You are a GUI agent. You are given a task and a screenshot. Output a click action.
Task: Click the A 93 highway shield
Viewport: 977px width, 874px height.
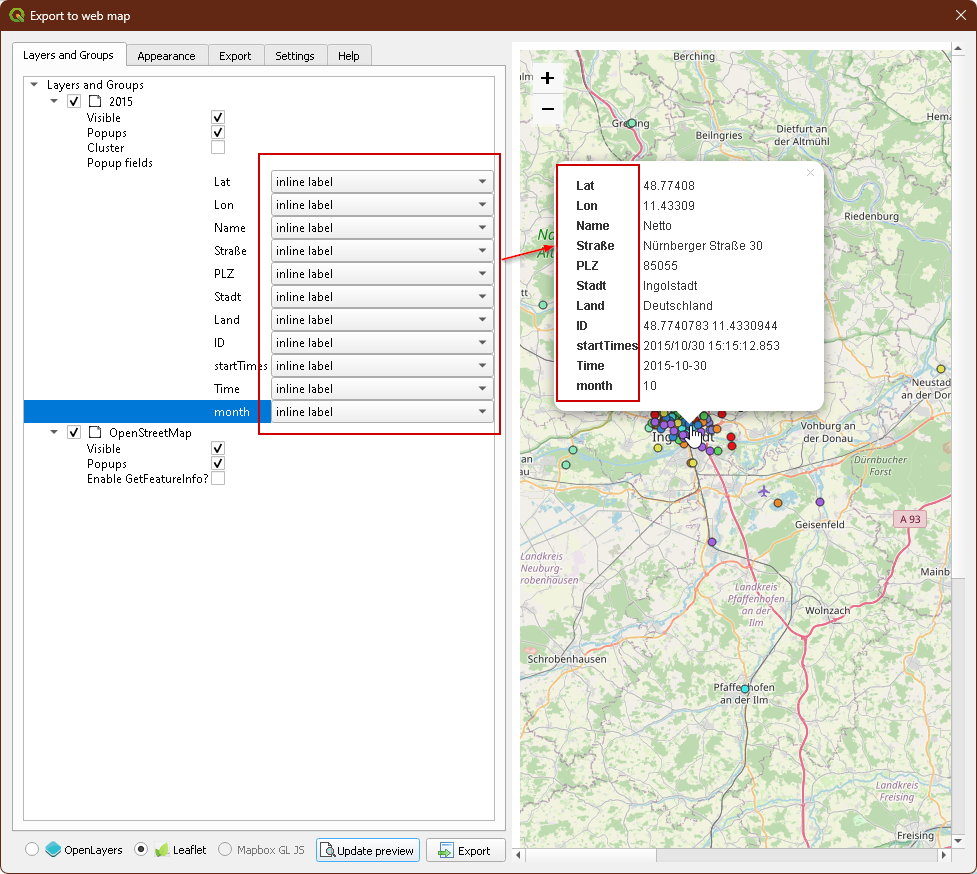[x=909, y=519]
